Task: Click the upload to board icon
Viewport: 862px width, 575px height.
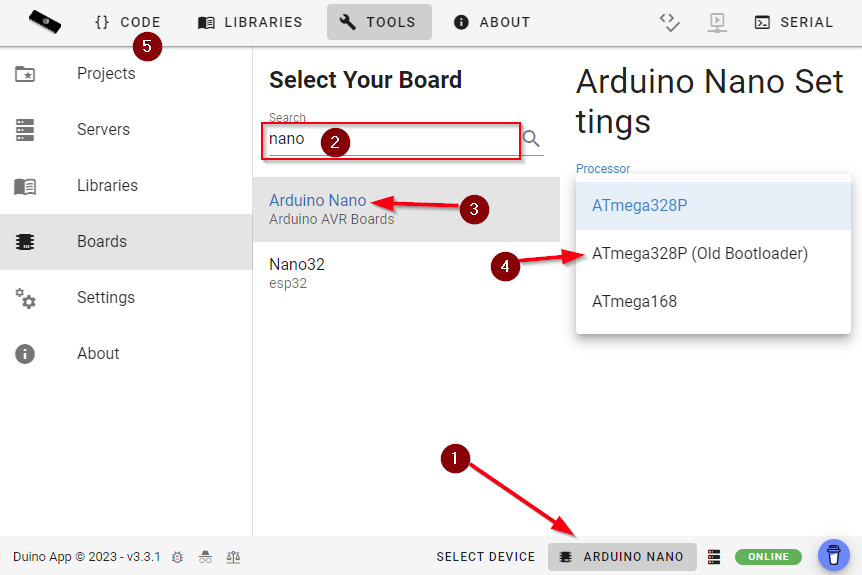Action: [716, 22]
